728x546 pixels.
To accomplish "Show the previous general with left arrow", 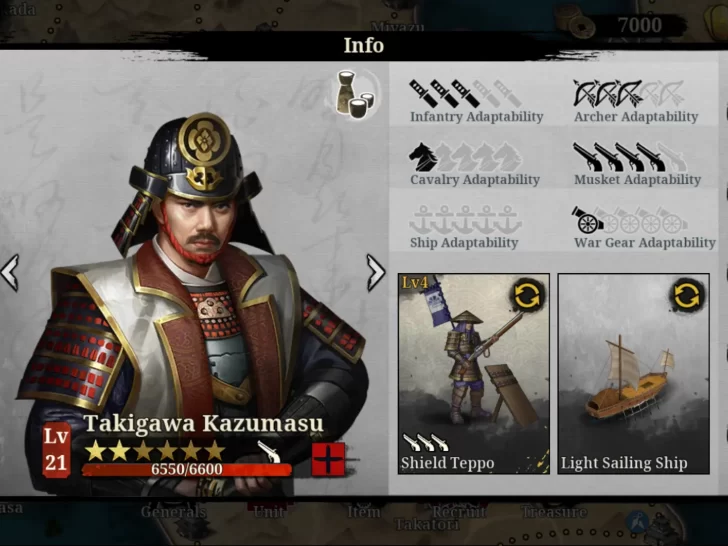I will (x=10, y=273).
